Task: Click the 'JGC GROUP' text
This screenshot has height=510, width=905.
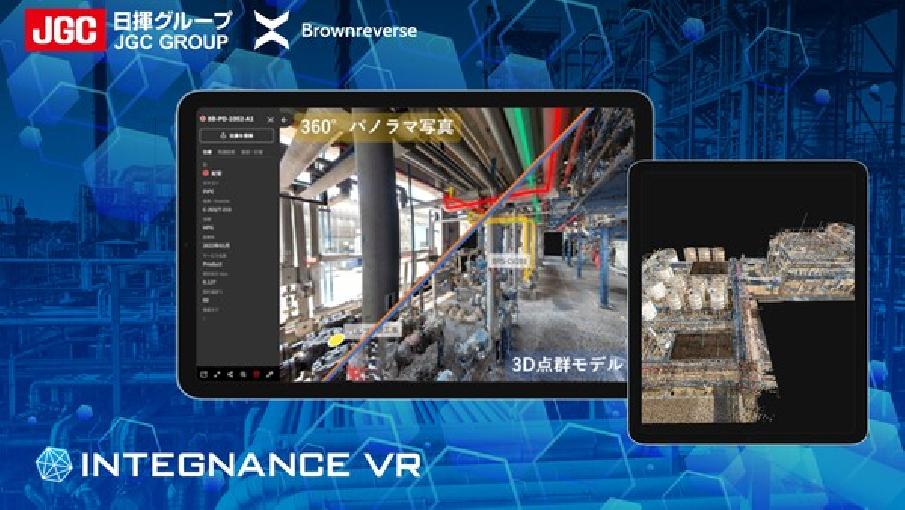Action: coord(171,42)
